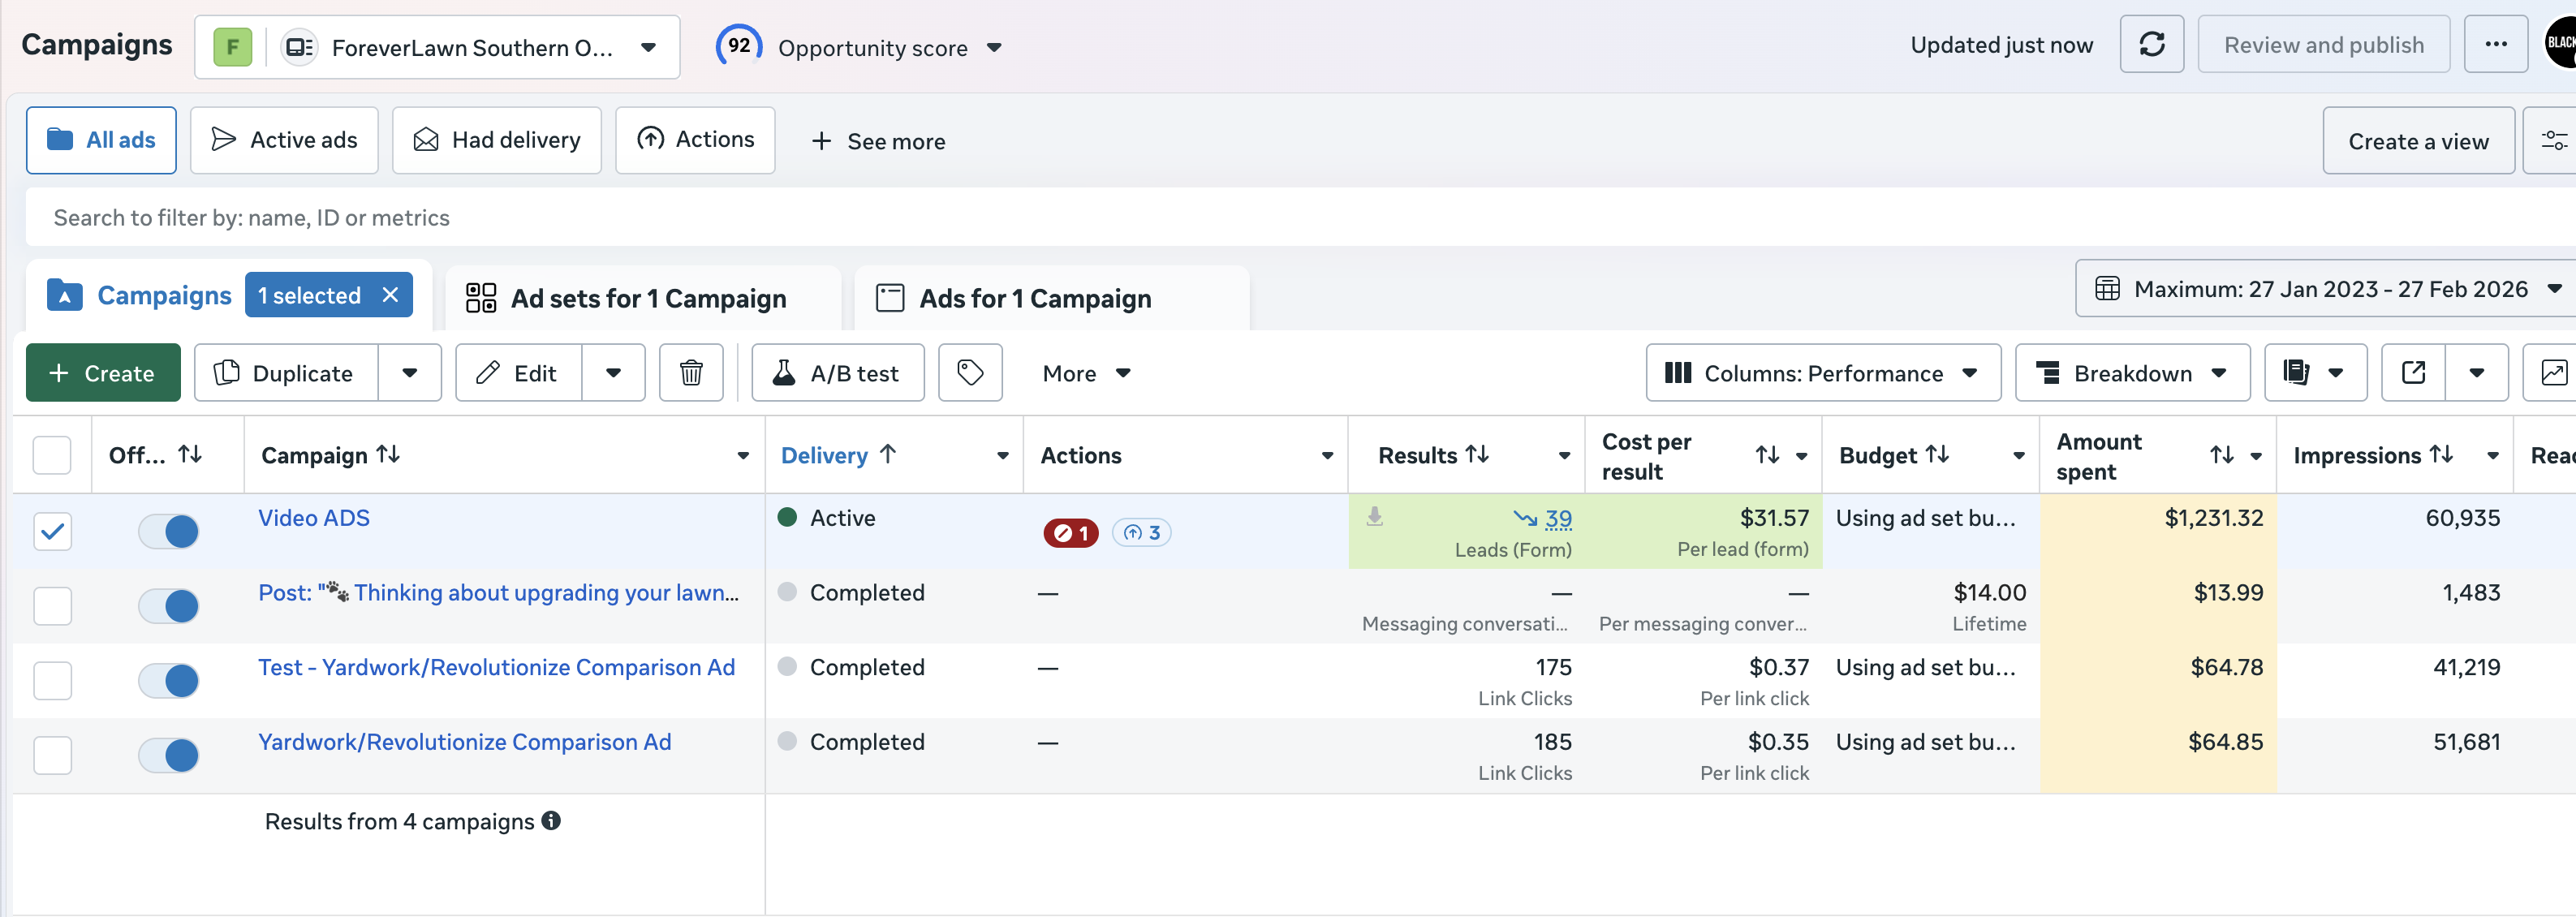
Task: Click the trash delete icon
Action: coord(690,373)
